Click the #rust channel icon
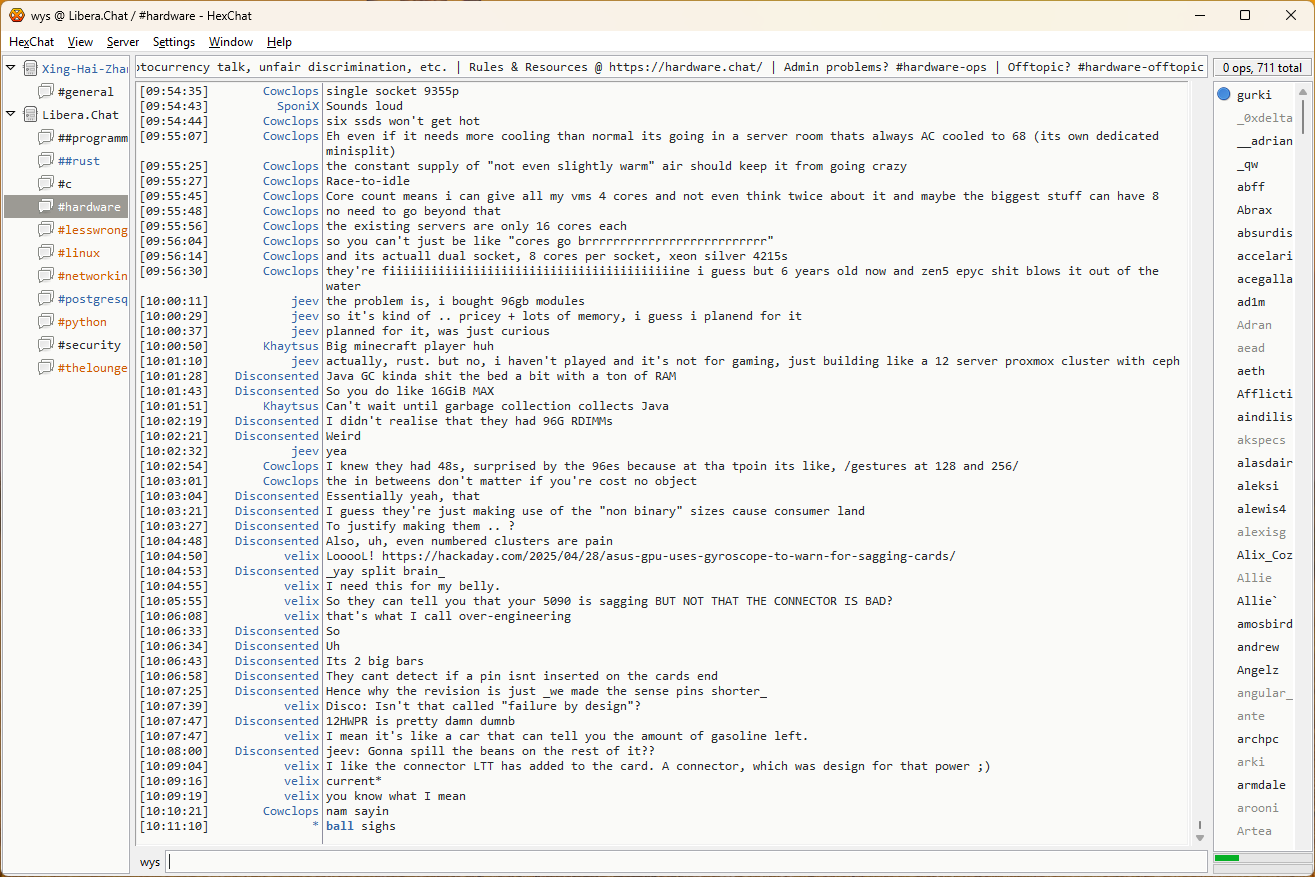The width and height of the screenshot is (1315, 877). (46, 161)
